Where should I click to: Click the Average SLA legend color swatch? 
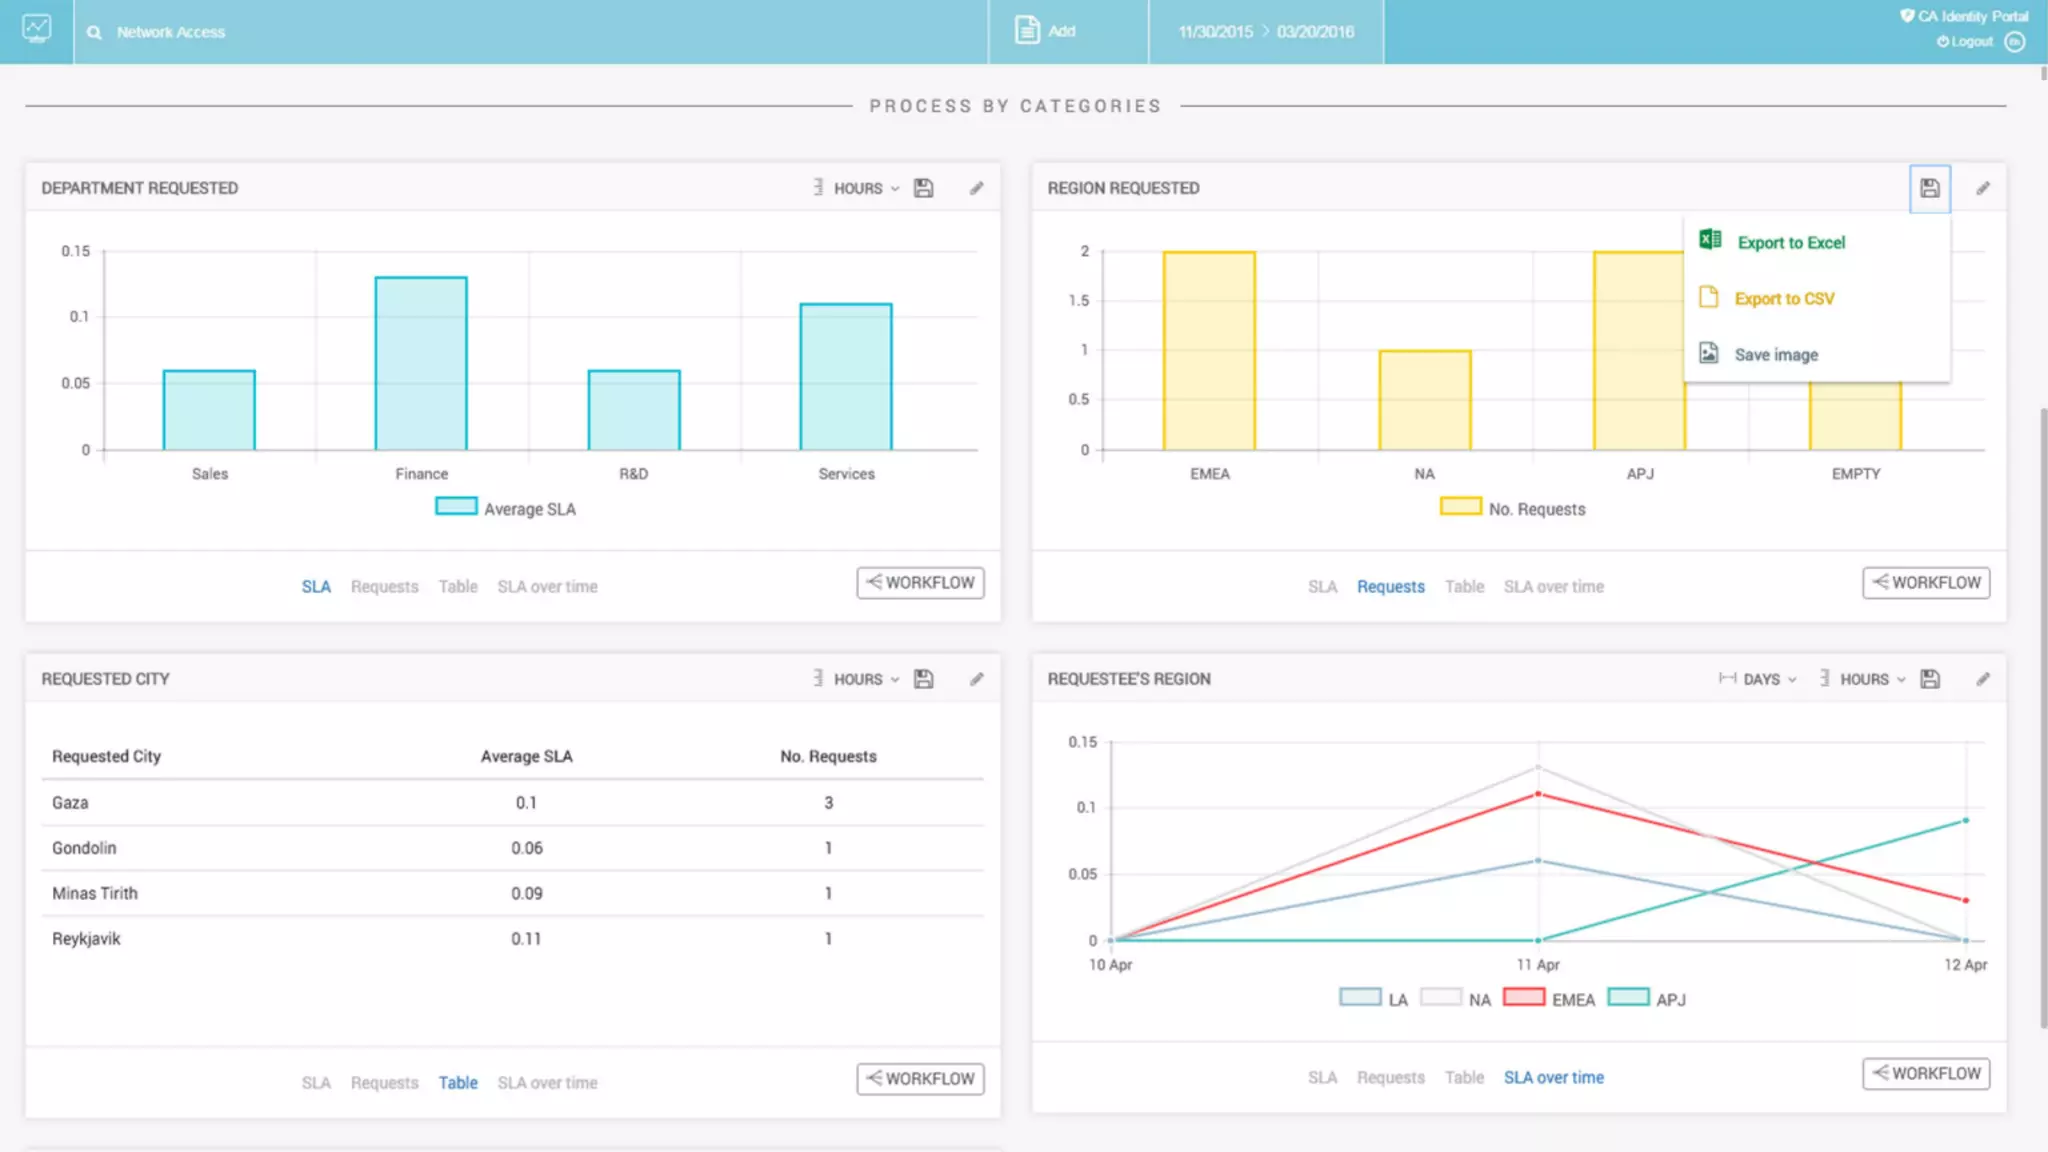pyautogui.click(x=456, y=507)
